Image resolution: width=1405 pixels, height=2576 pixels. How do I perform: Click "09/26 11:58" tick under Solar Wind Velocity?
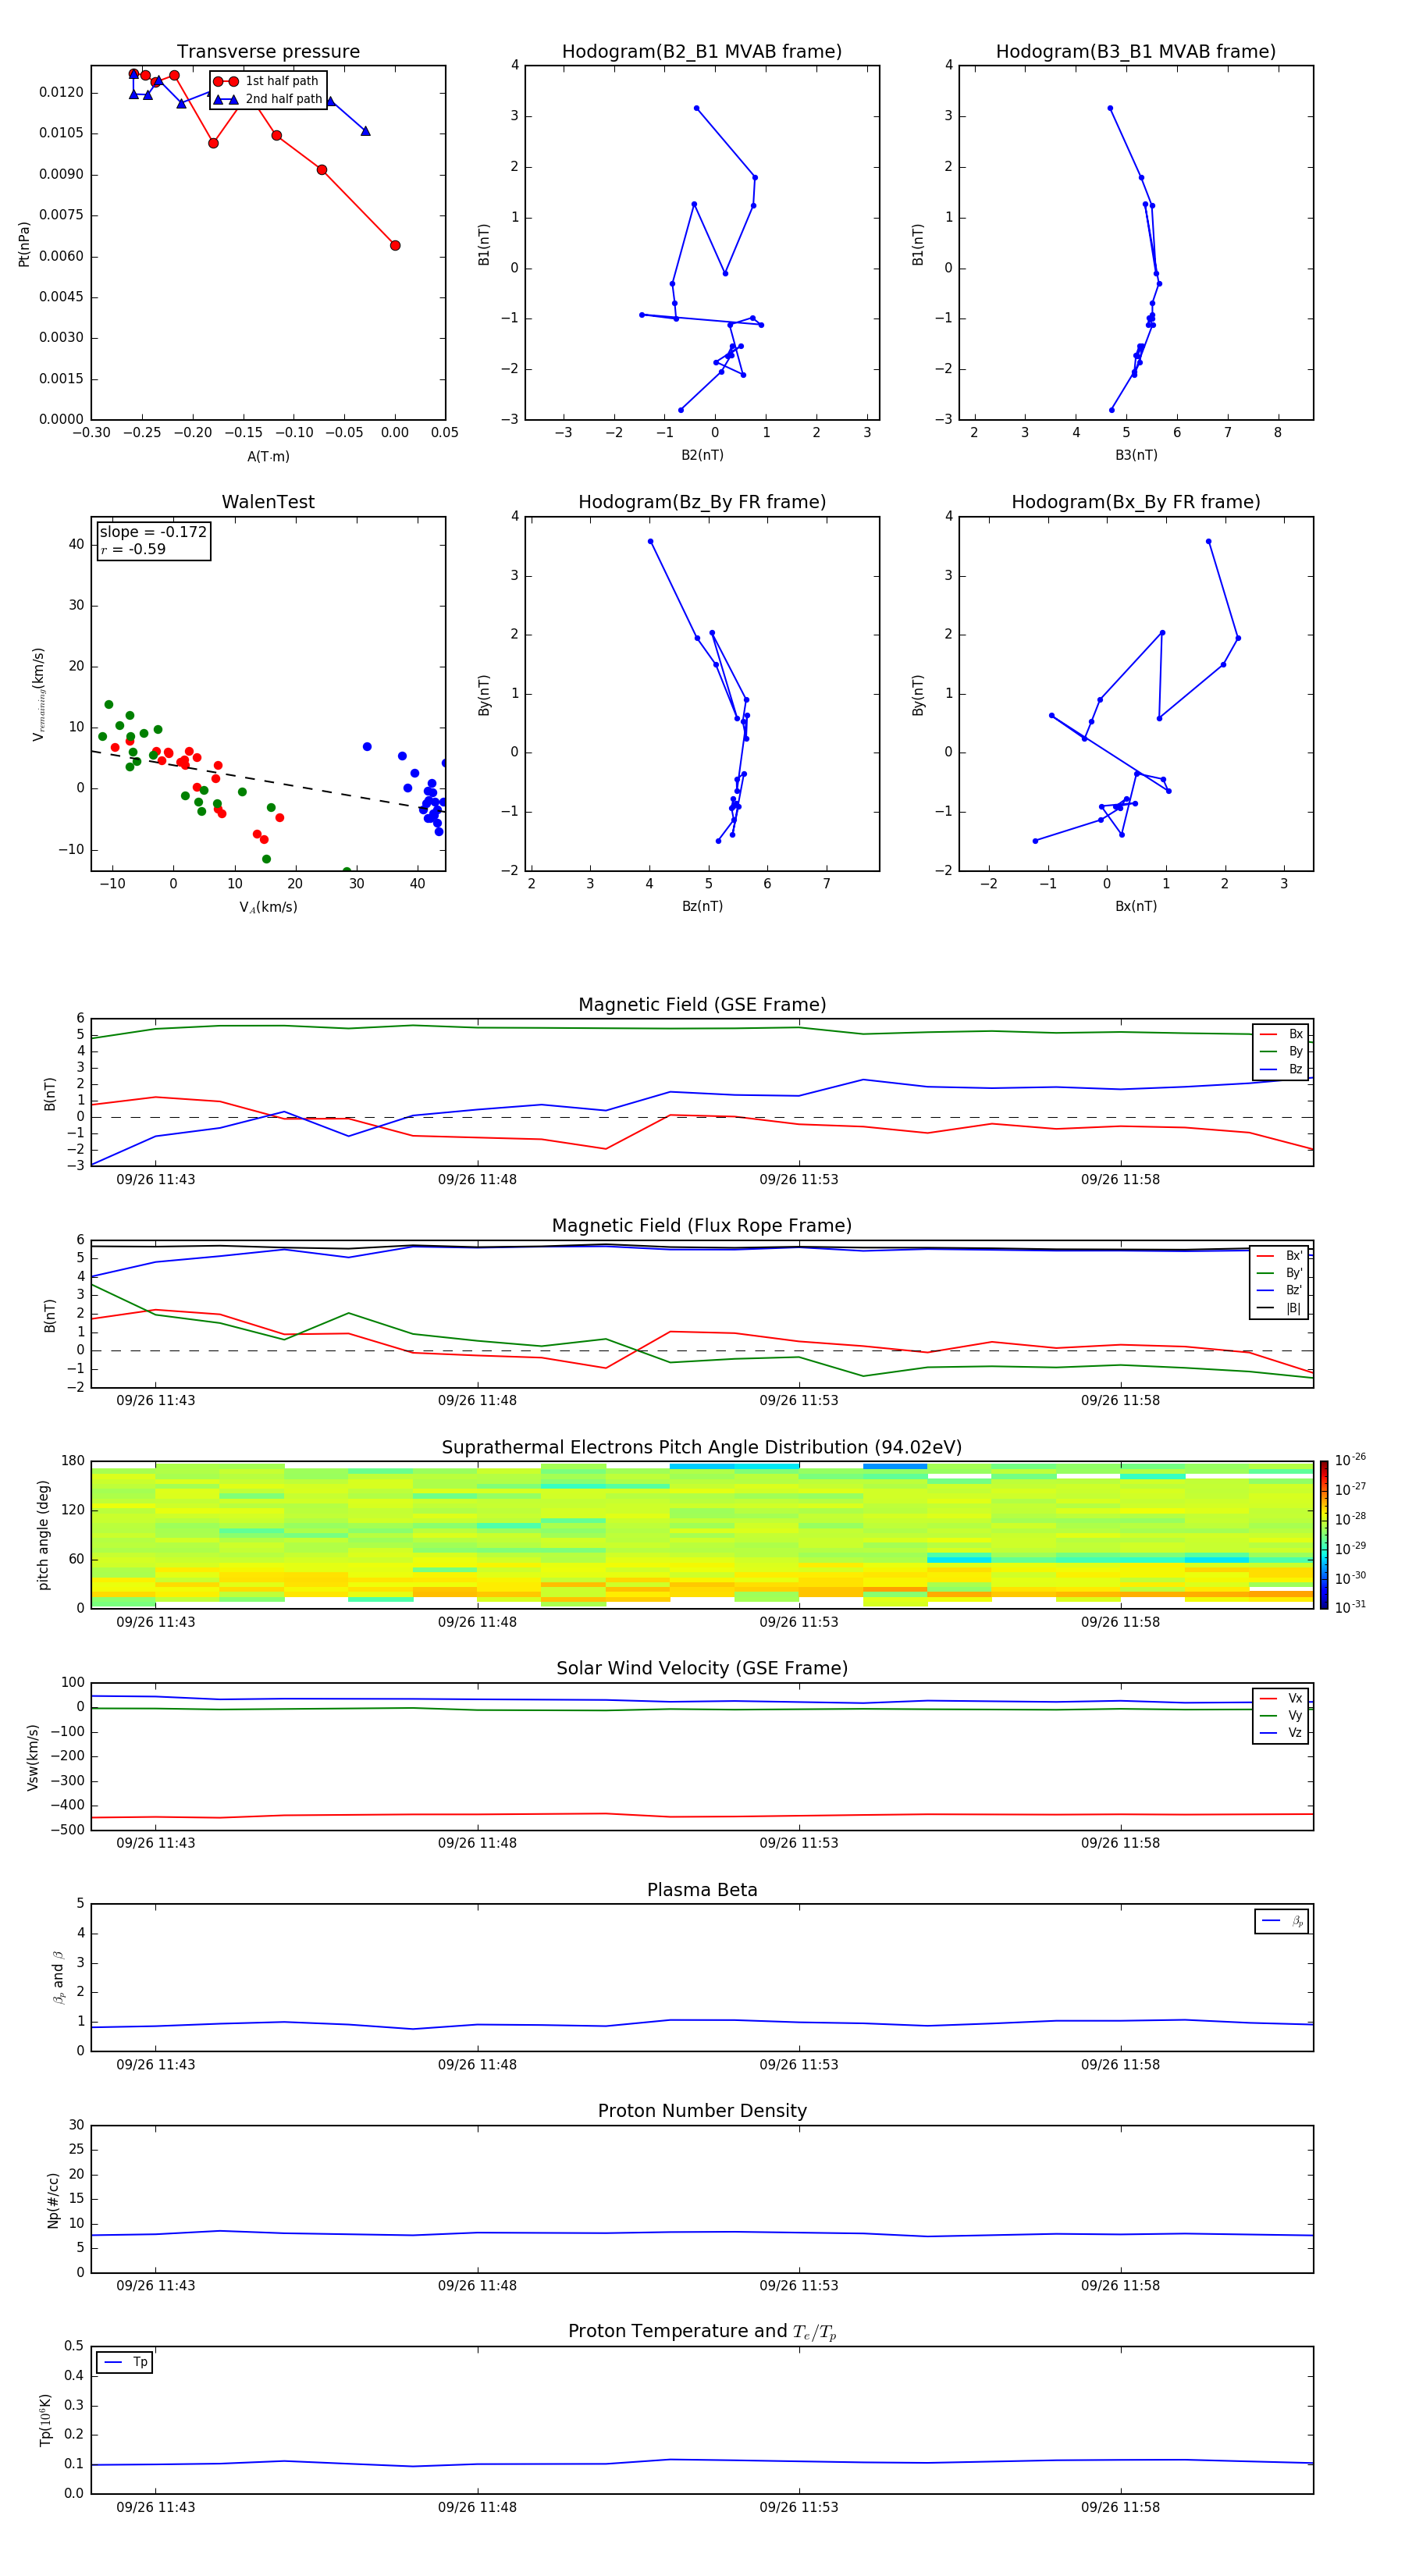[x=1120, y=1843]
